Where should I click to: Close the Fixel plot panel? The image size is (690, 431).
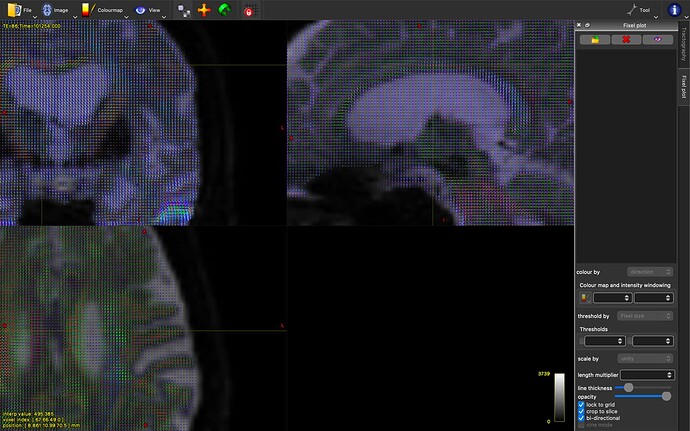[x=579, y=25]
